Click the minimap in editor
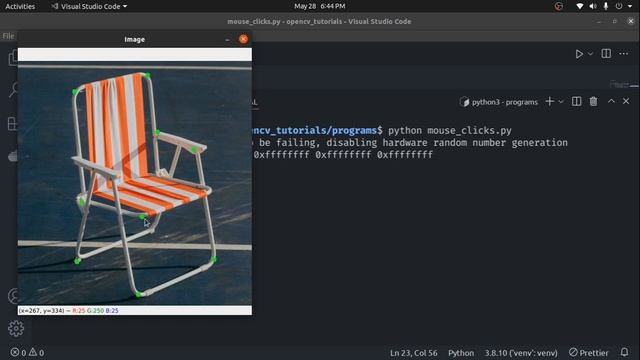The height and width of the screenshot is (360, 640). [624, 85]
